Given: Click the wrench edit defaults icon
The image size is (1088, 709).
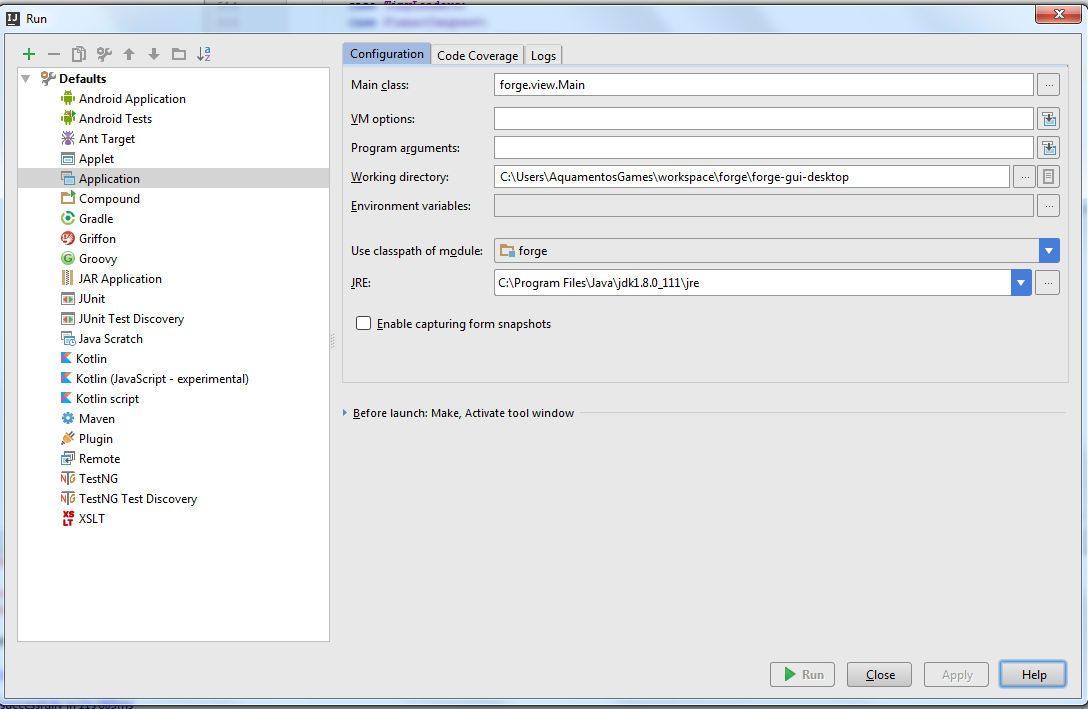Looking at the screenshot, I should pos(104,54).
